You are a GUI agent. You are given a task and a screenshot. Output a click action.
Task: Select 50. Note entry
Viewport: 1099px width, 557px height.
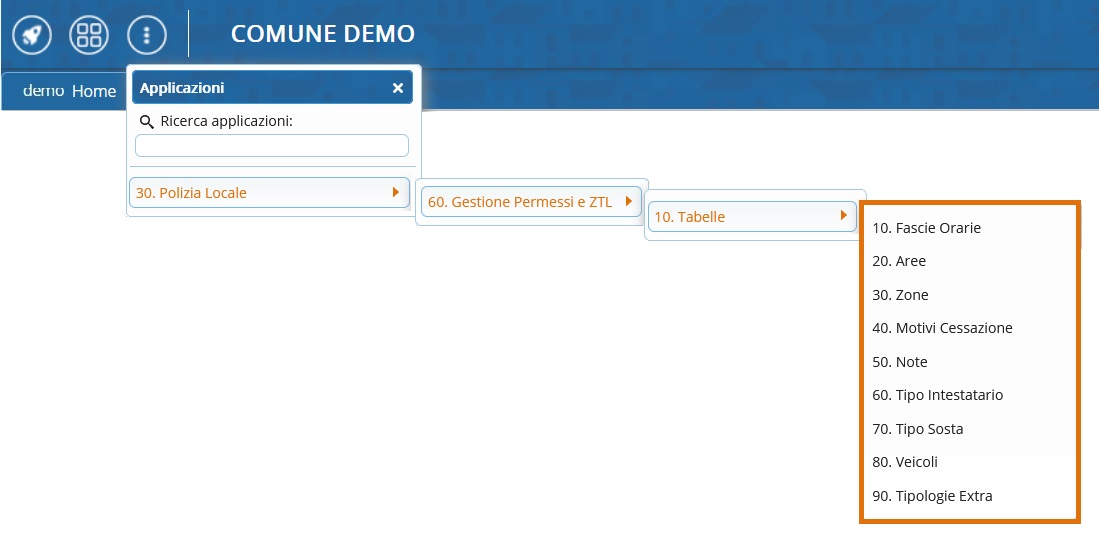tap(900, 362)
